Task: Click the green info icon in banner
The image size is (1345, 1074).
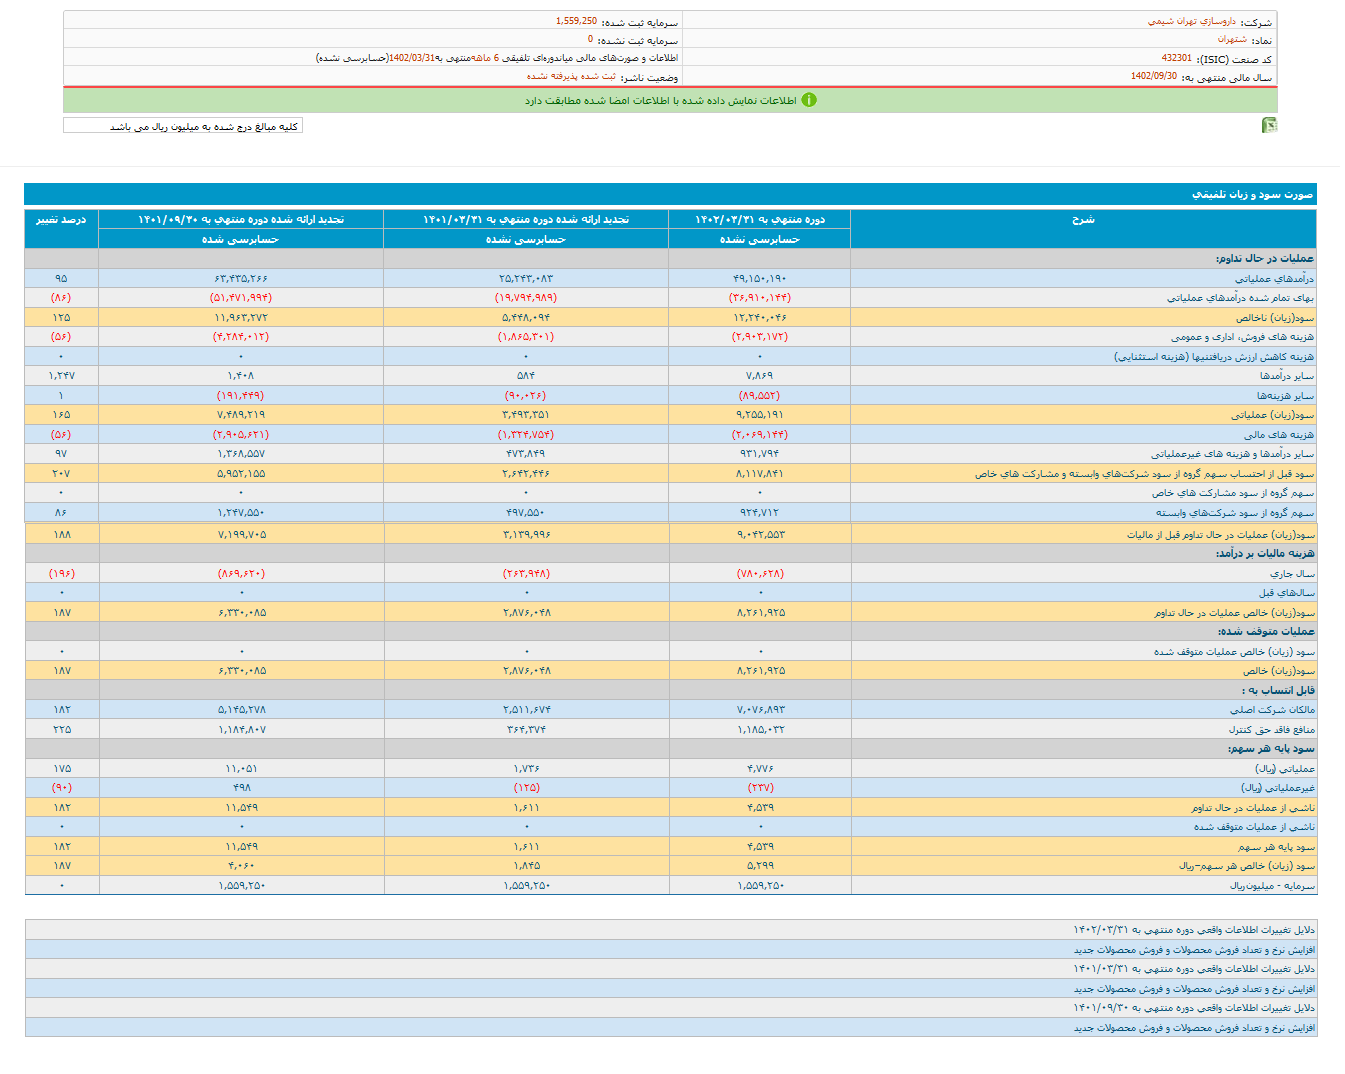Action: point(809,100)
